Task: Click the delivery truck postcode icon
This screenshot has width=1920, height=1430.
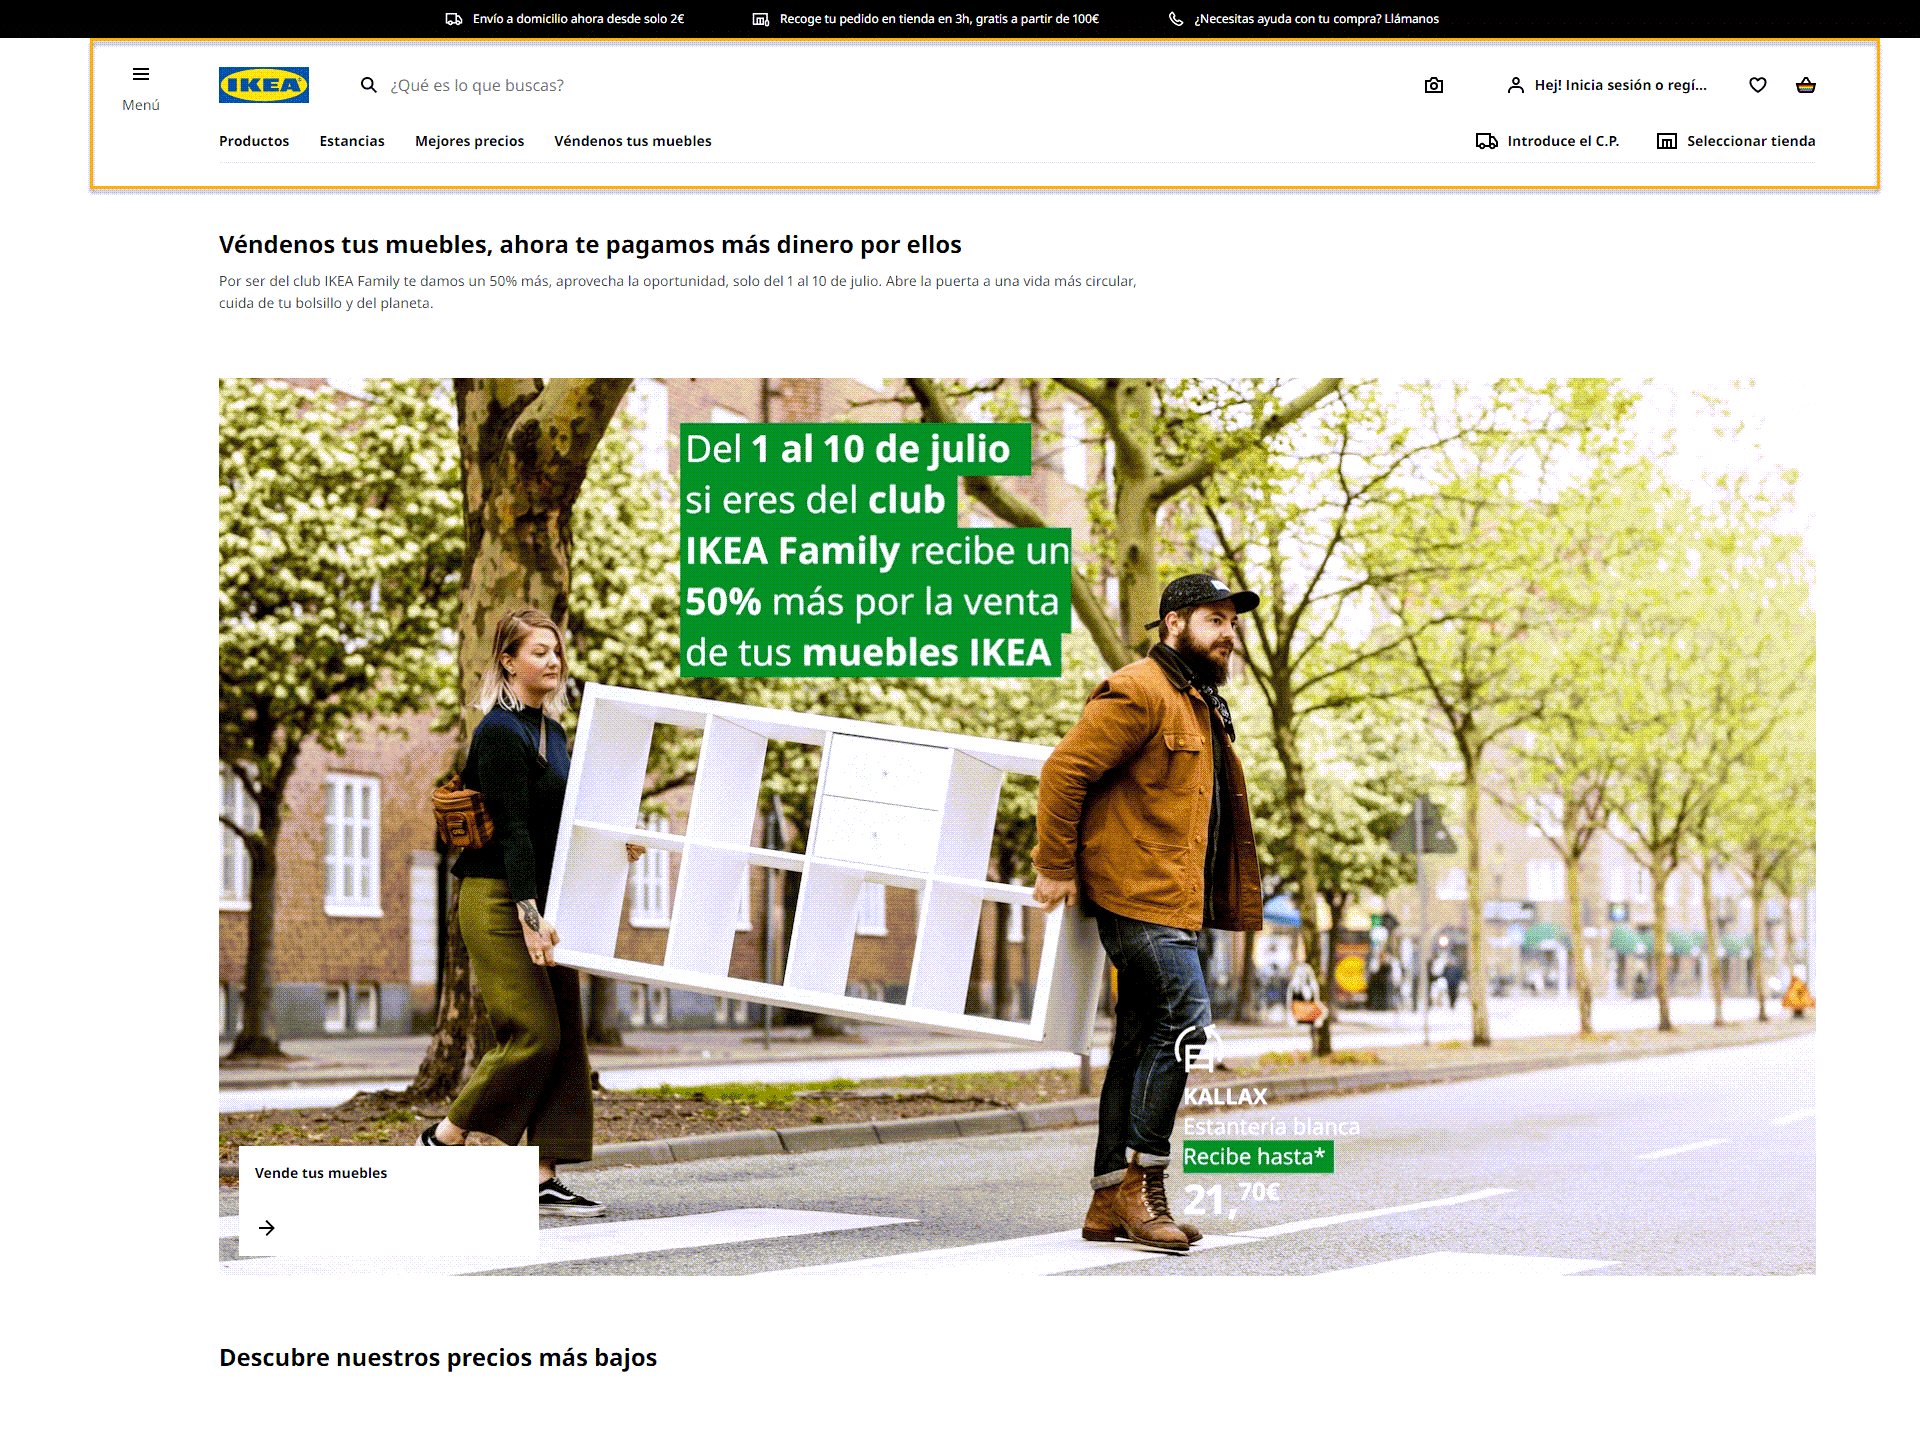Action: point(1487,141)
